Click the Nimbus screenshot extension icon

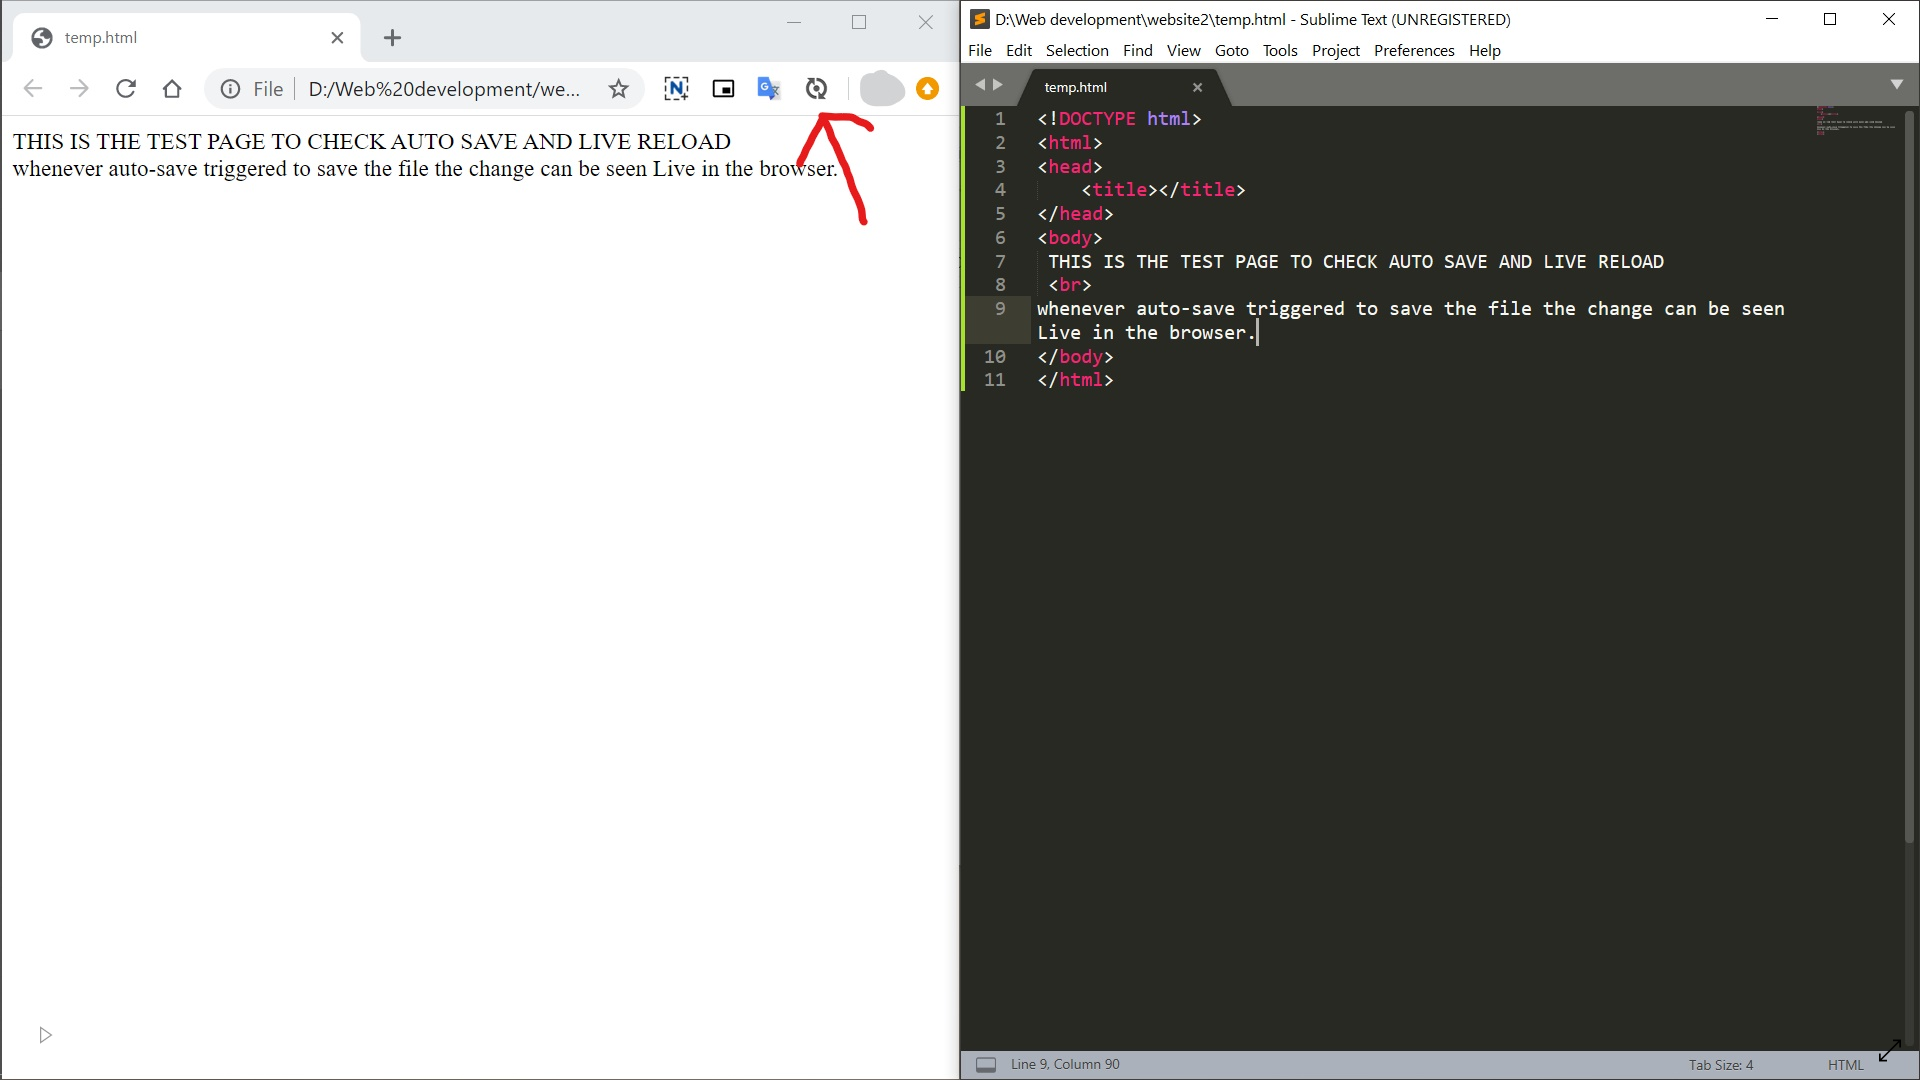pyautogui.click(x=676, y=88)
